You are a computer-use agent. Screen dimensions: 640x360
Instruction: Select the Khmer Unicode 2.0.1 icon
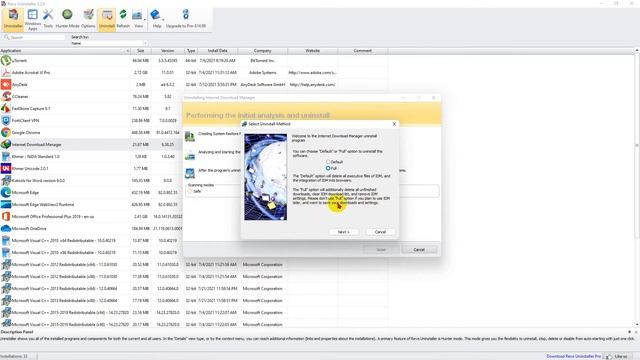(6, 169)
